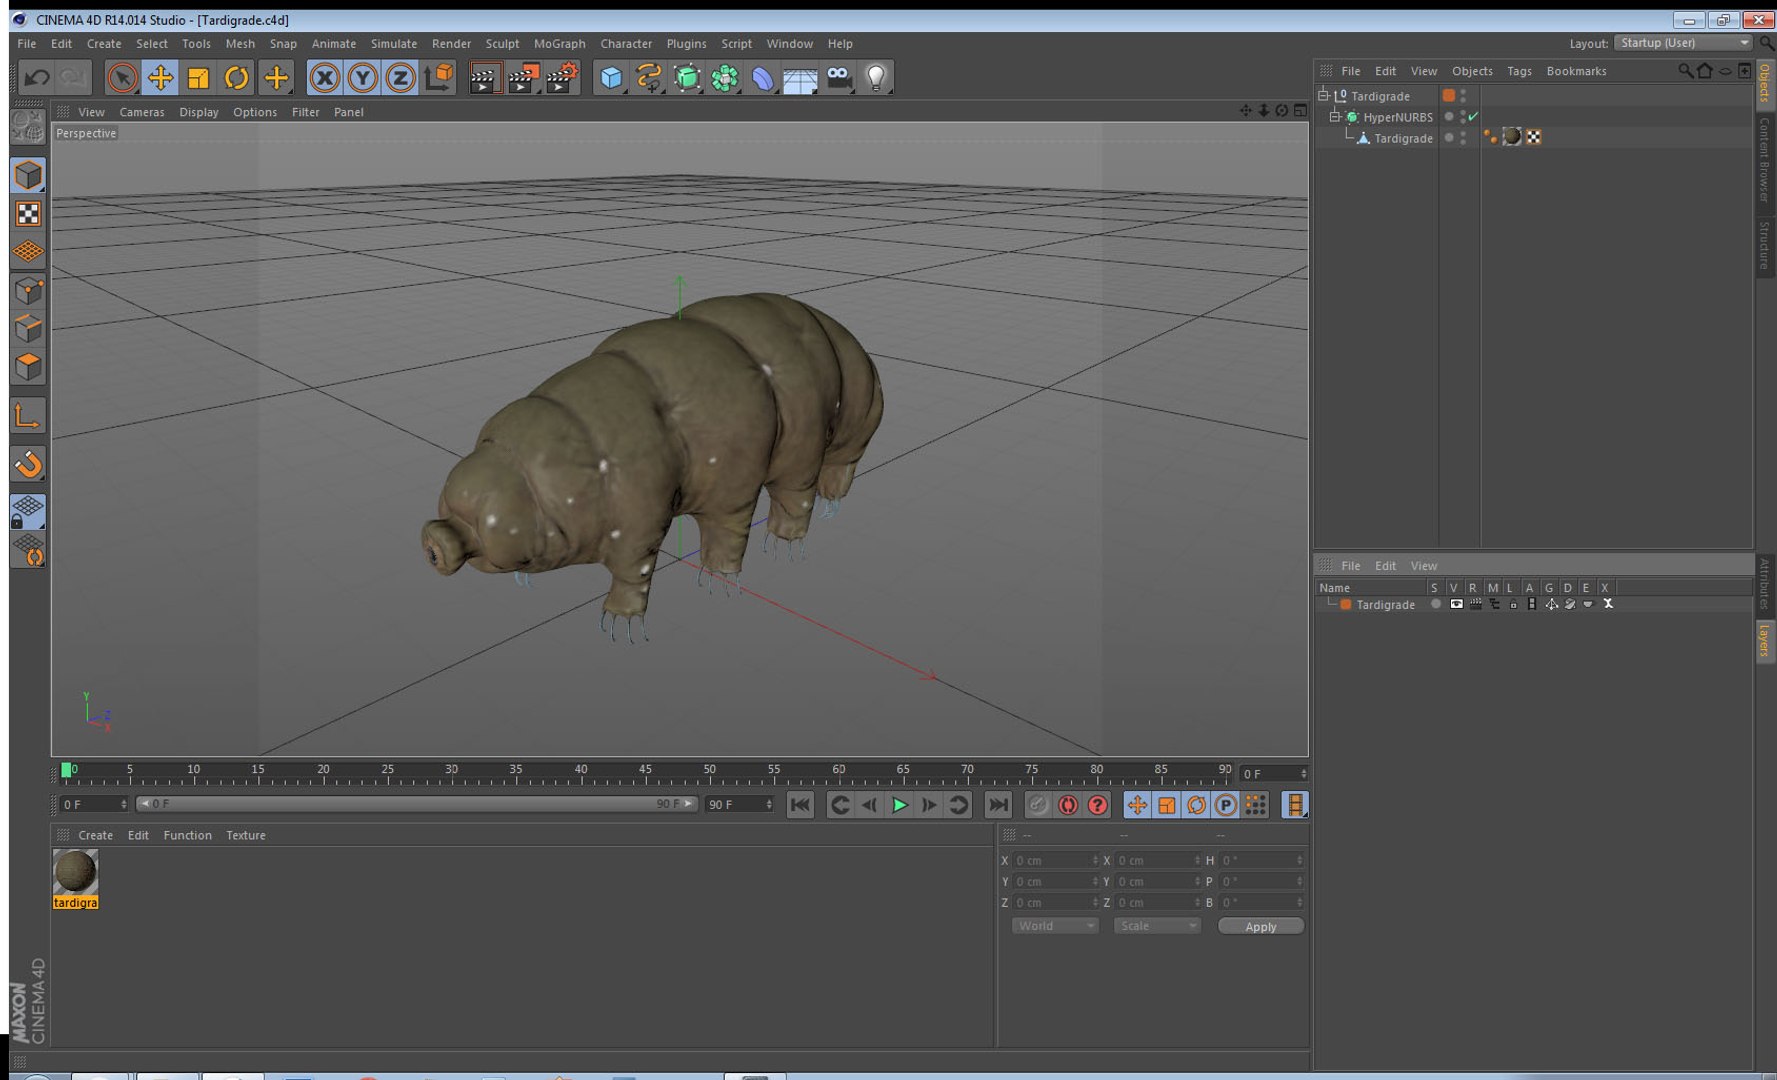The height and width of the screenshot is (1080, 1777).
Task: Open the viewport Cameras menu
Action: 141,112
